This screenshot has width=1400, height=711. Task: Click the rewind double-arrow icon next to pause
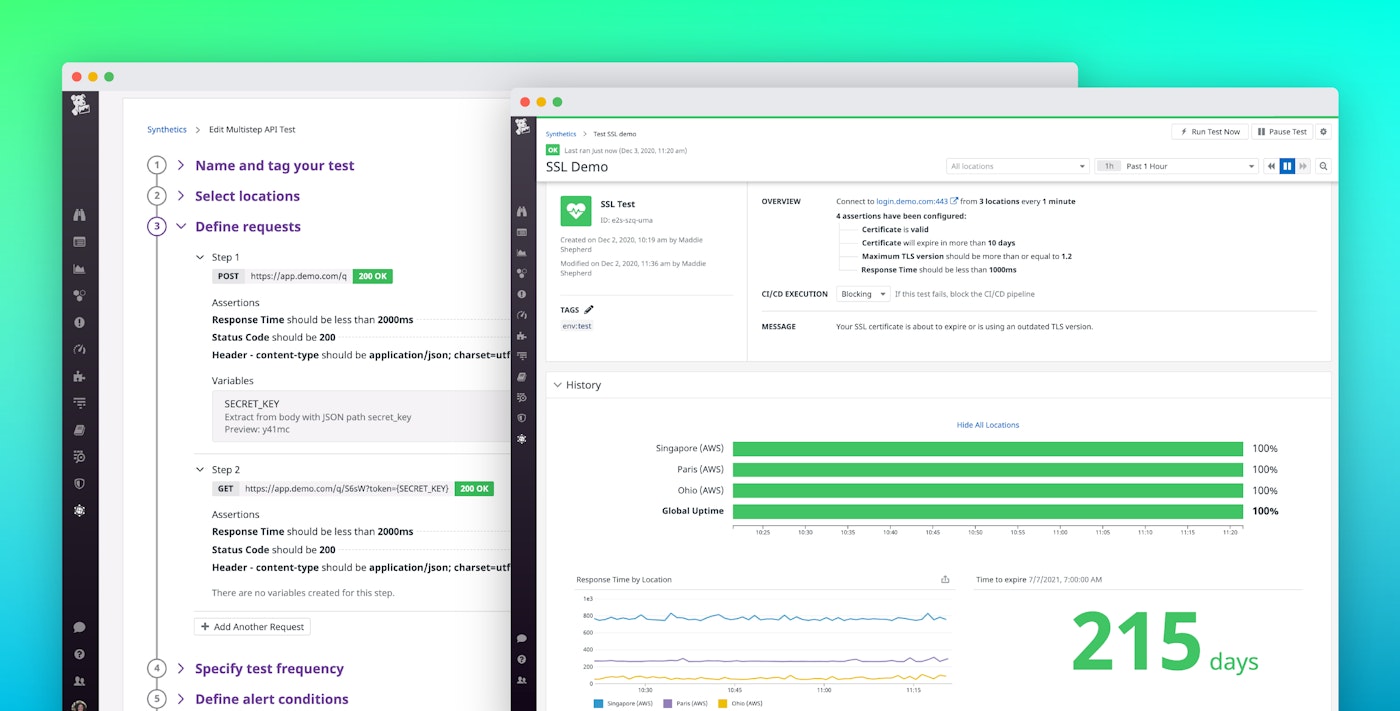(x=1270, y=166)
